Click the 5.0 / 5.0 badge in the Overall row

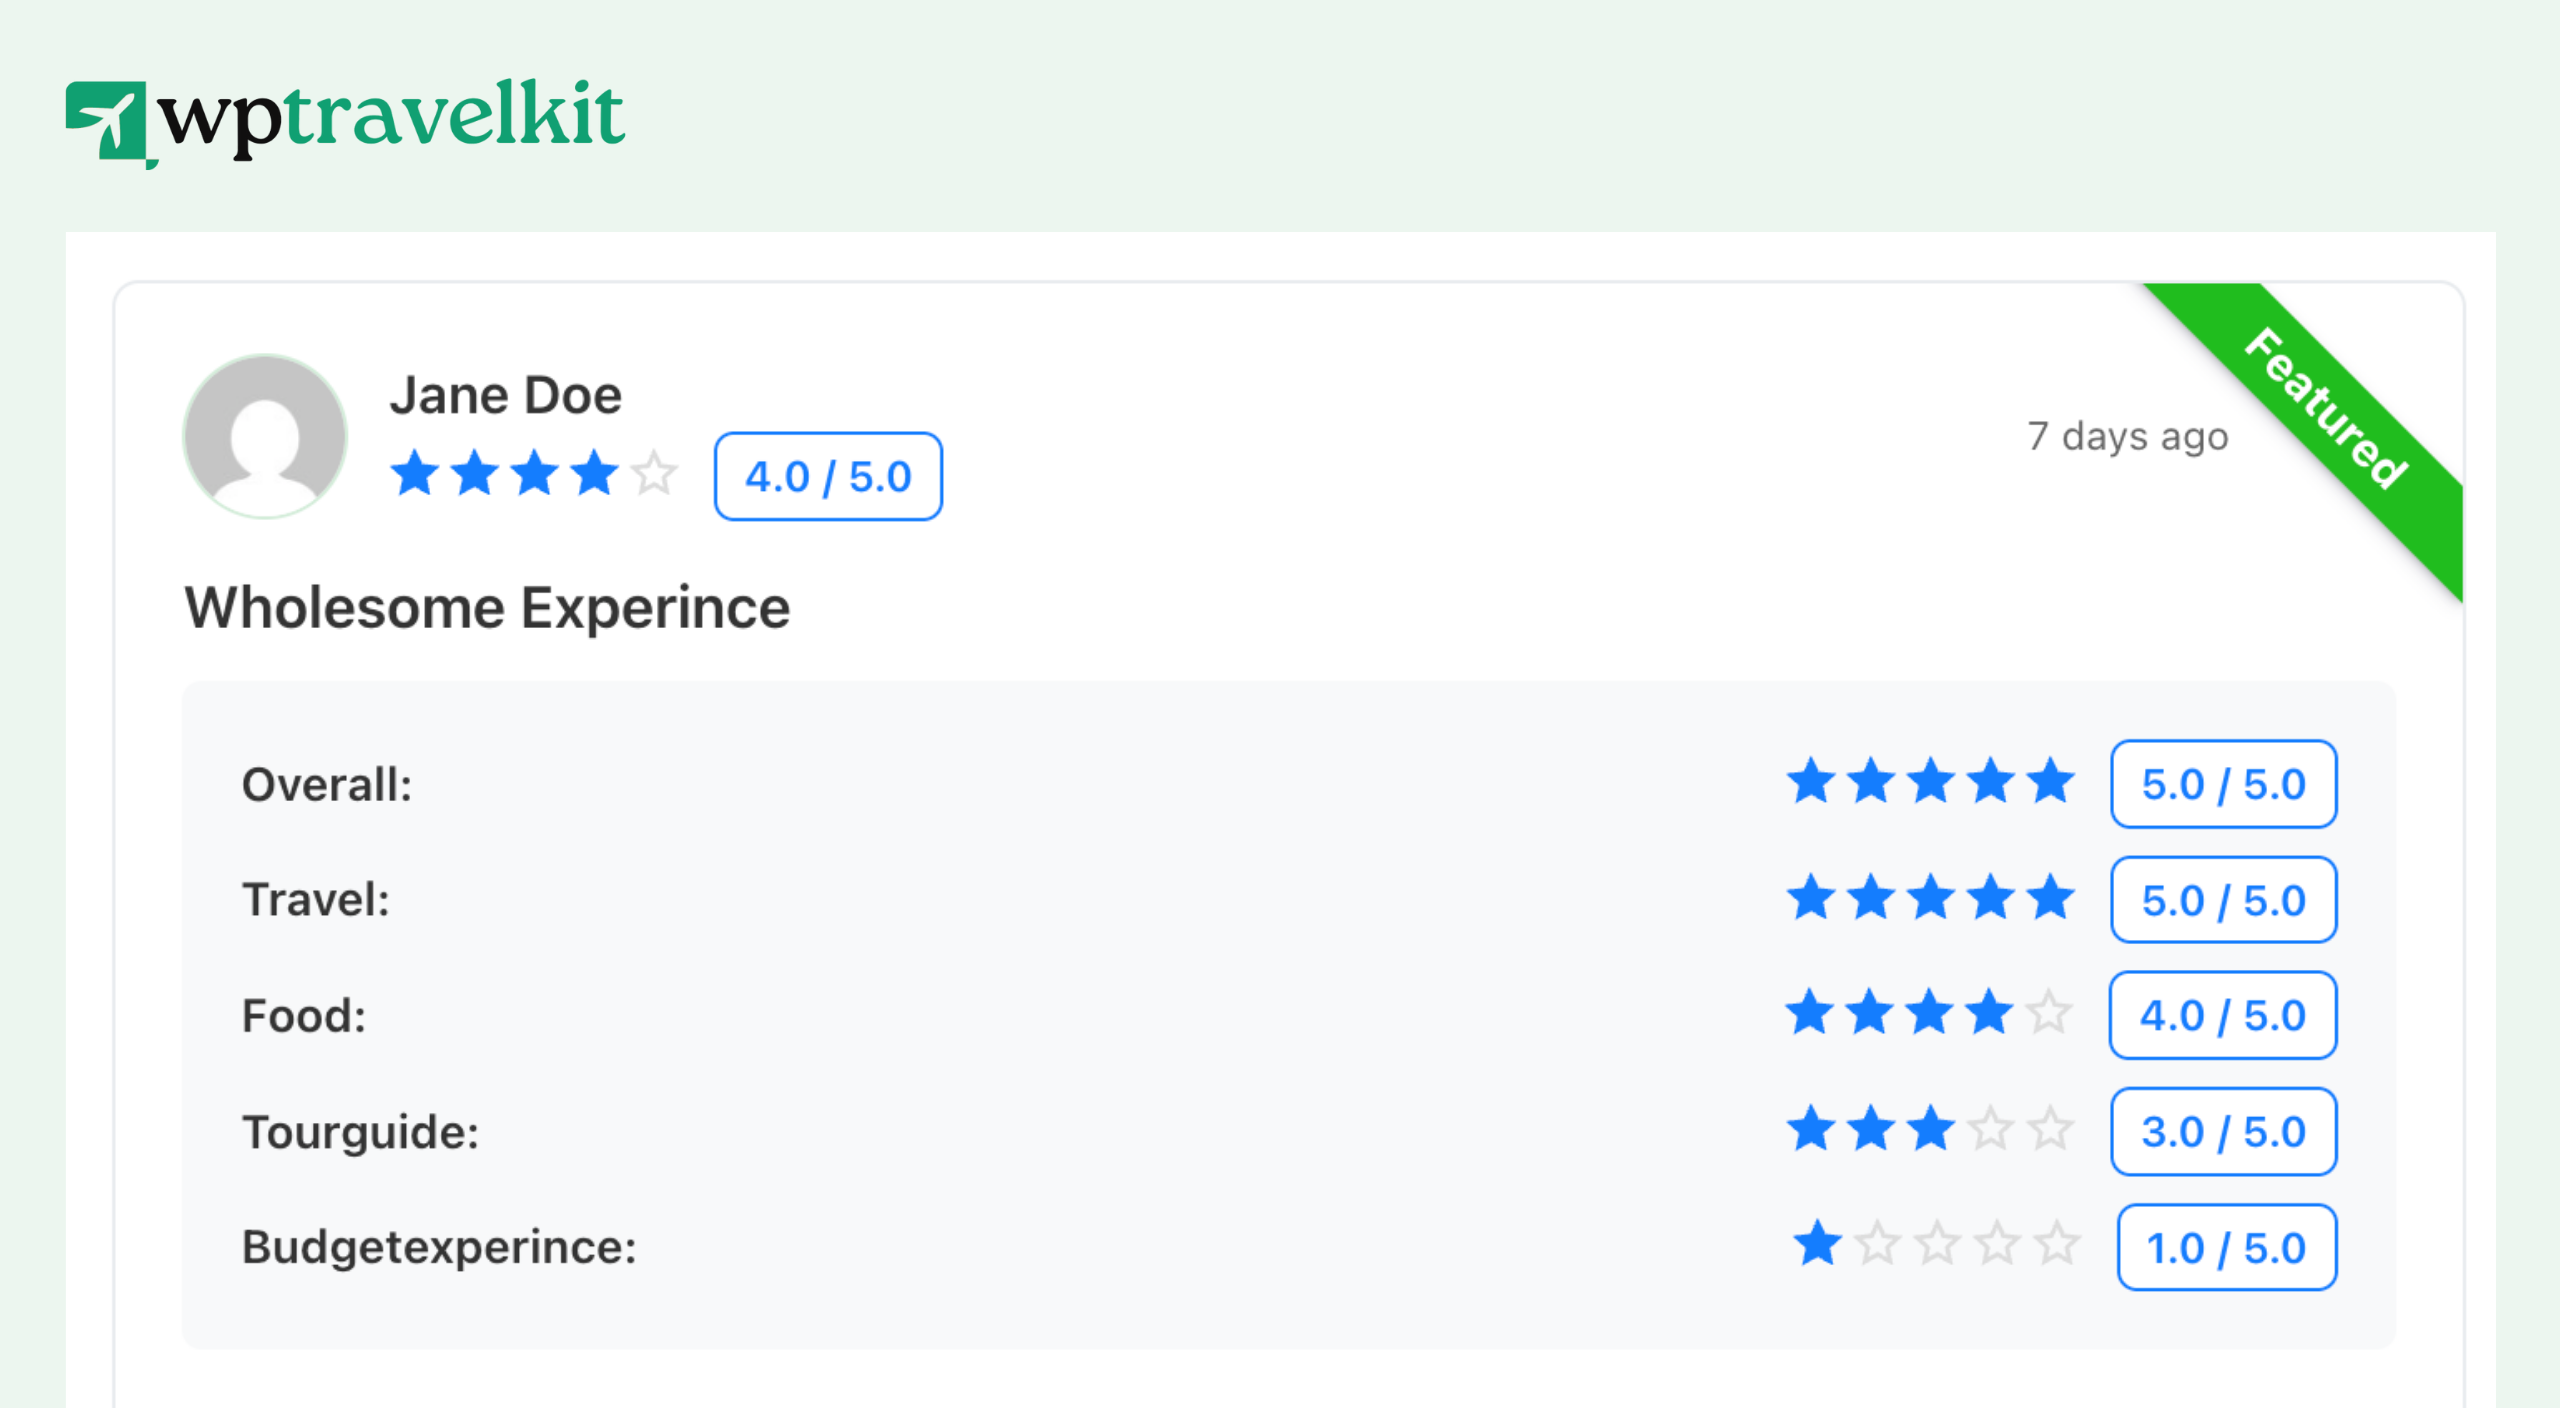pyautogui.click(x=2222, y=783)
